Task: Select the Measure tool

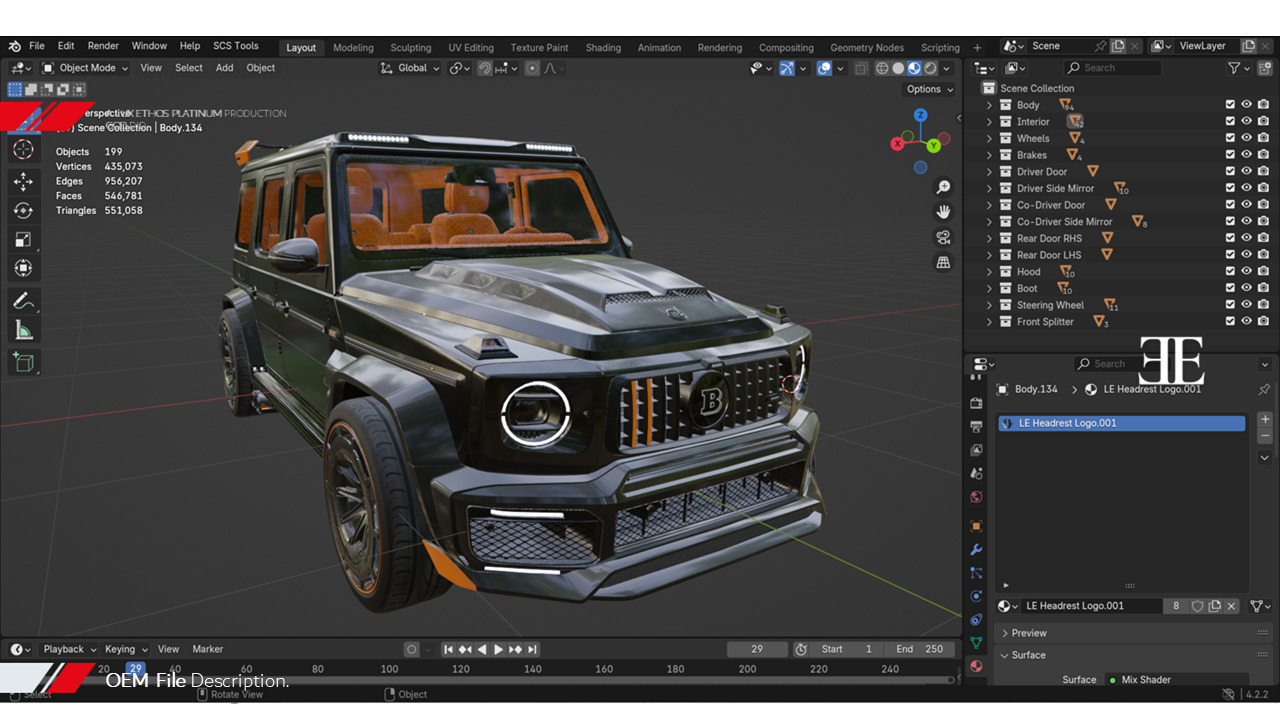Action: pos(23,329)
